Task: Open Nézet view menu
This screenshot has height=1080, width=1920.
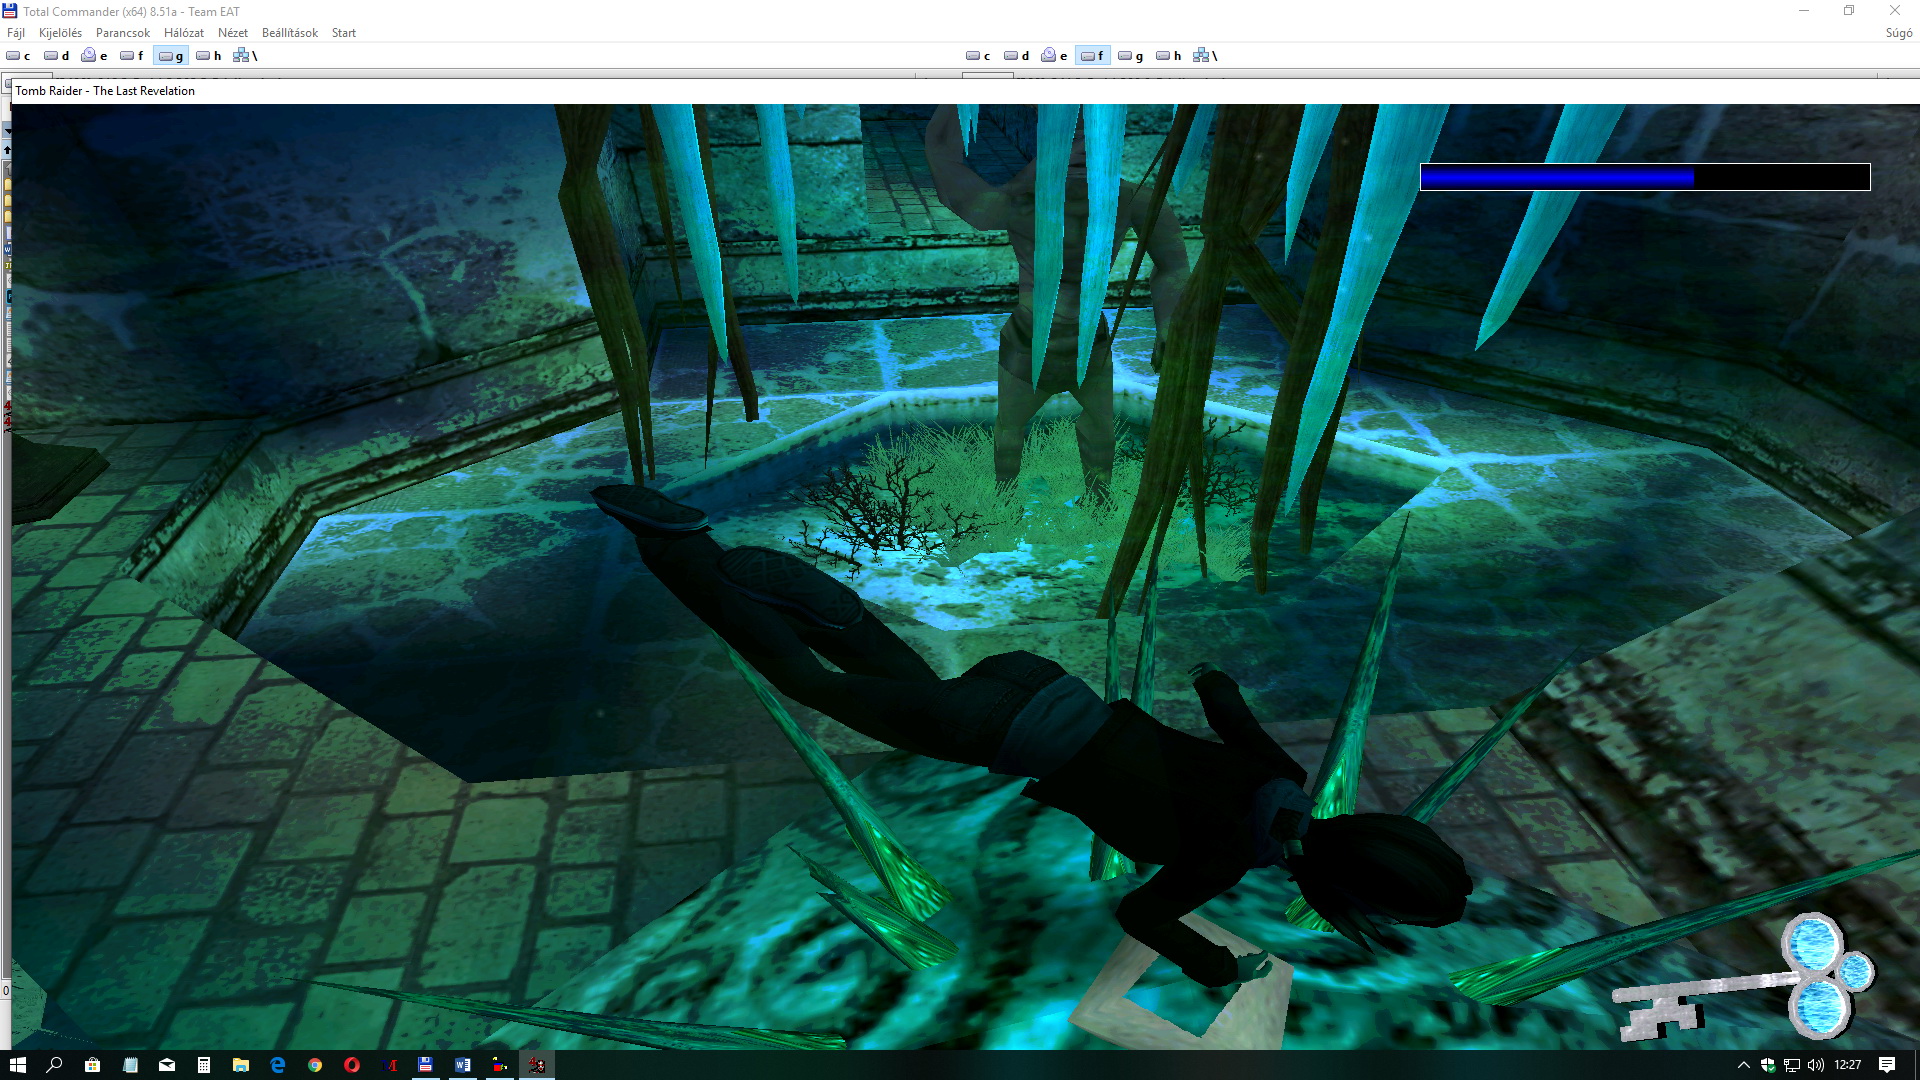Action: [232, 33]
